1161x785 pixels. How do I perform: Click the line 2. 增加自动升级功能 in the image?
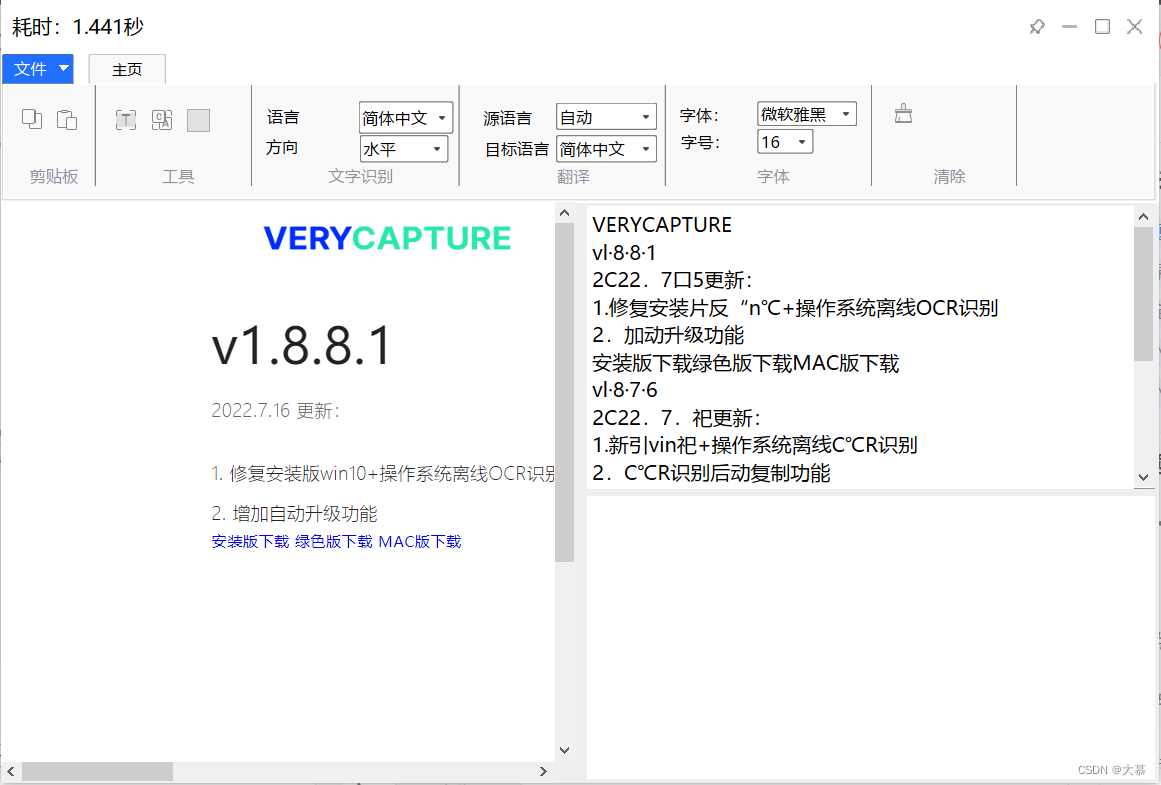(x=295, y=513)
